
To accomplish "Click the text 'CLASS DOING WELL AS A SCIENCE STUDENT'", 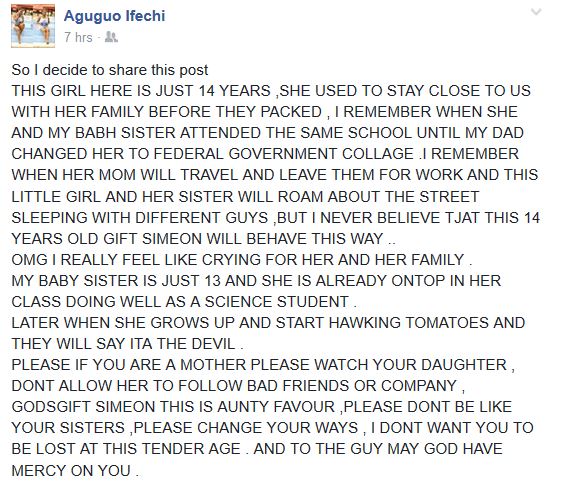I will click(x=180, y=302).
